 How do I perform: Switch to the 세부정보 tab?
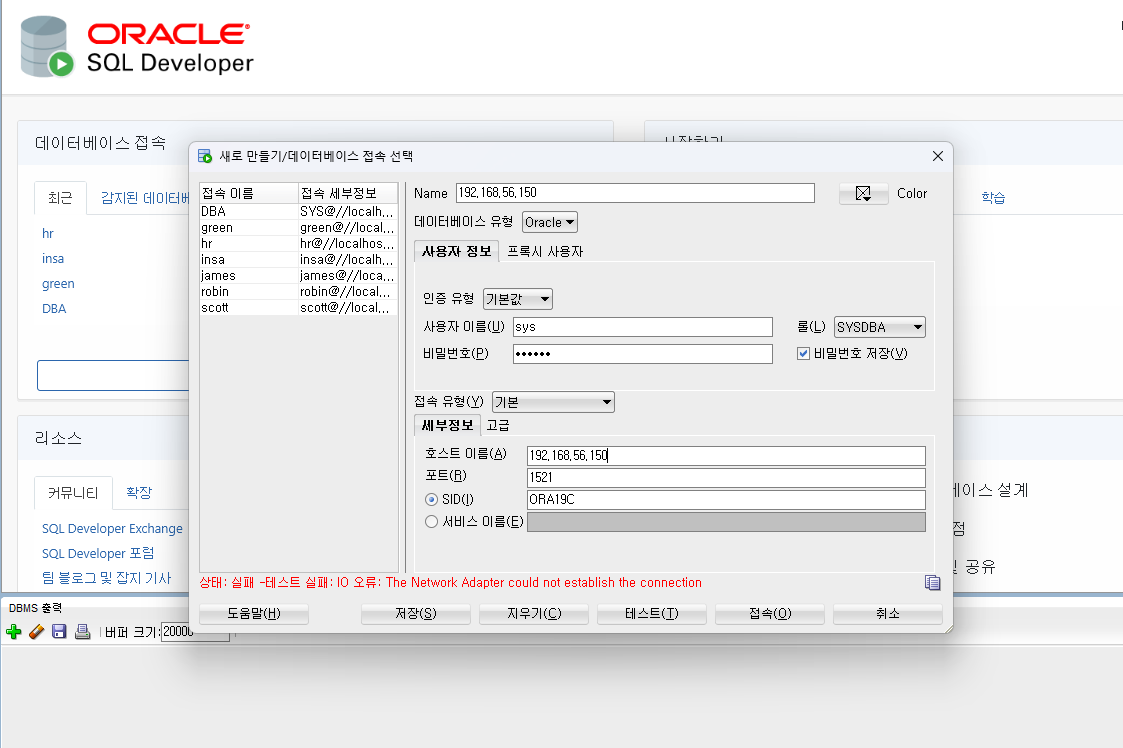tap(447, 426)
